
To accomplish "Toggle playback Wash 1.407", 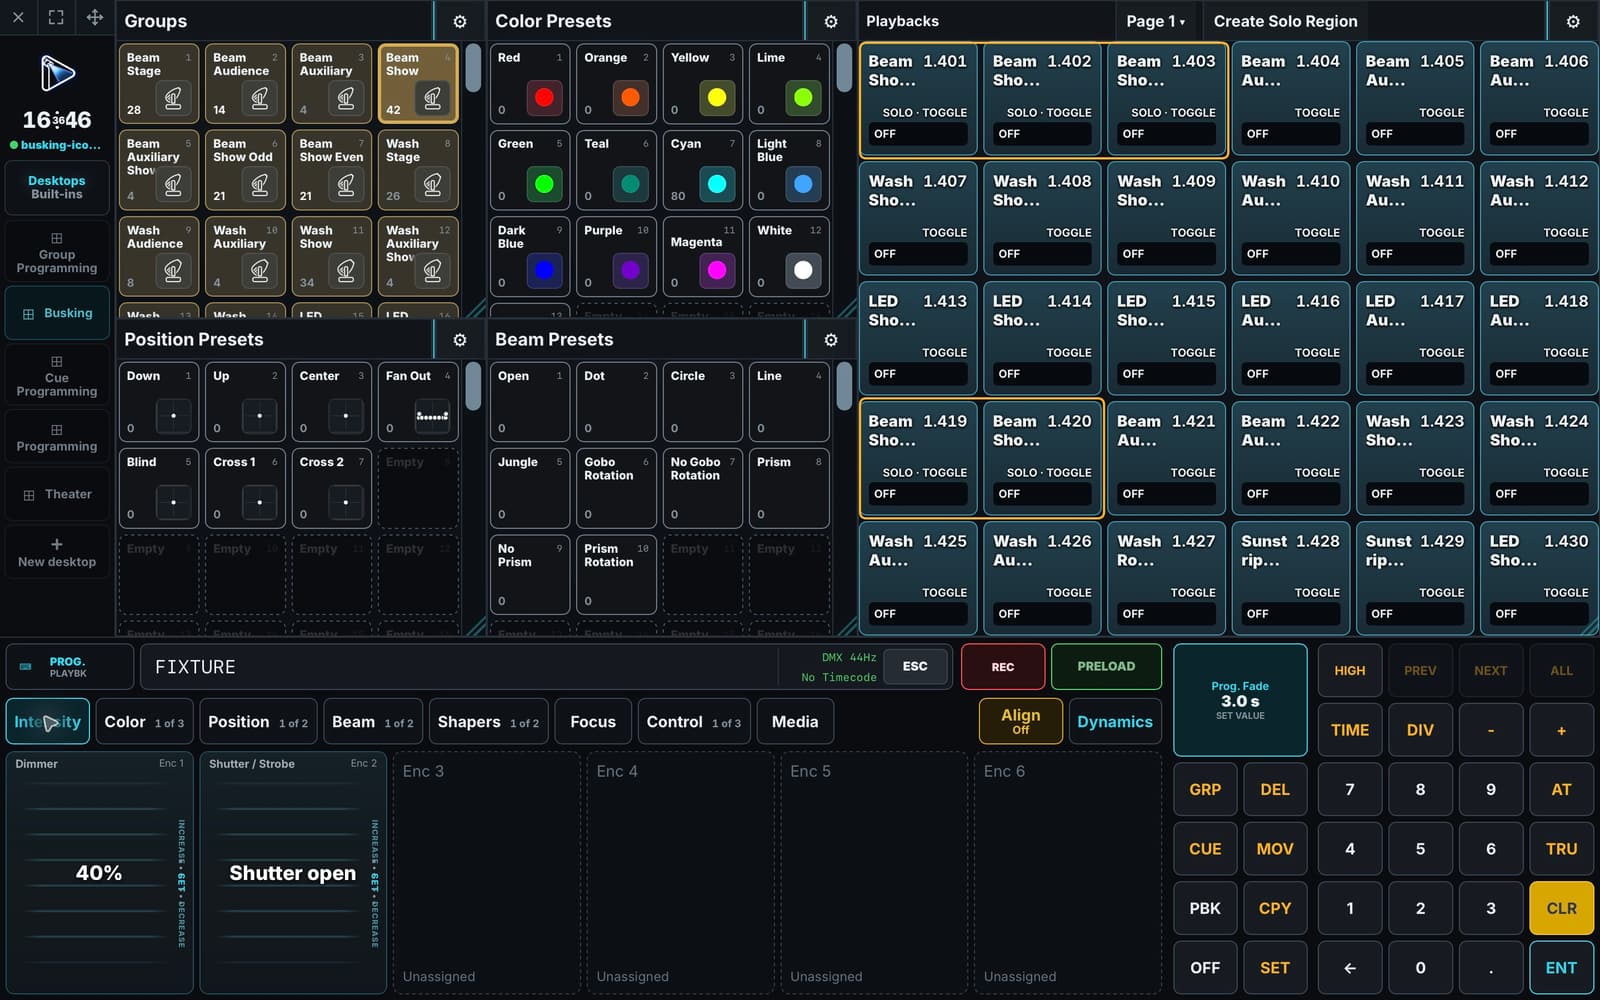I will point(918,219).
